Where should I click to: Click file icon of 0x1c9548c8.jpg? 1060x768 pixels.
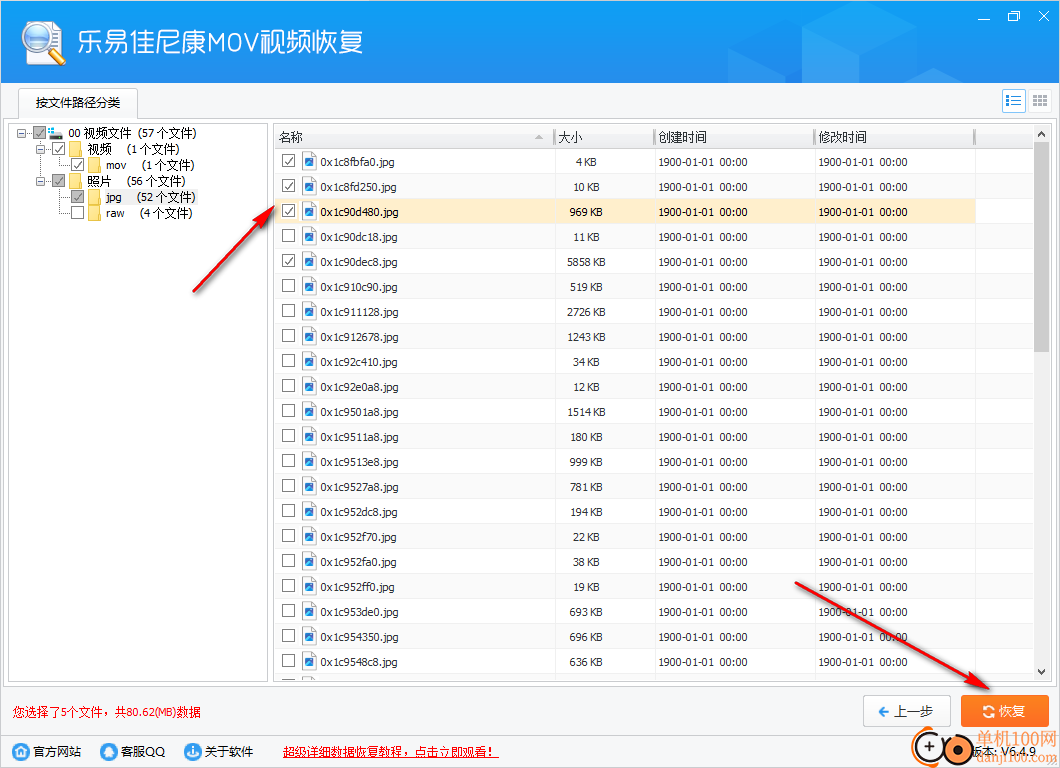[x=309, y=662]
